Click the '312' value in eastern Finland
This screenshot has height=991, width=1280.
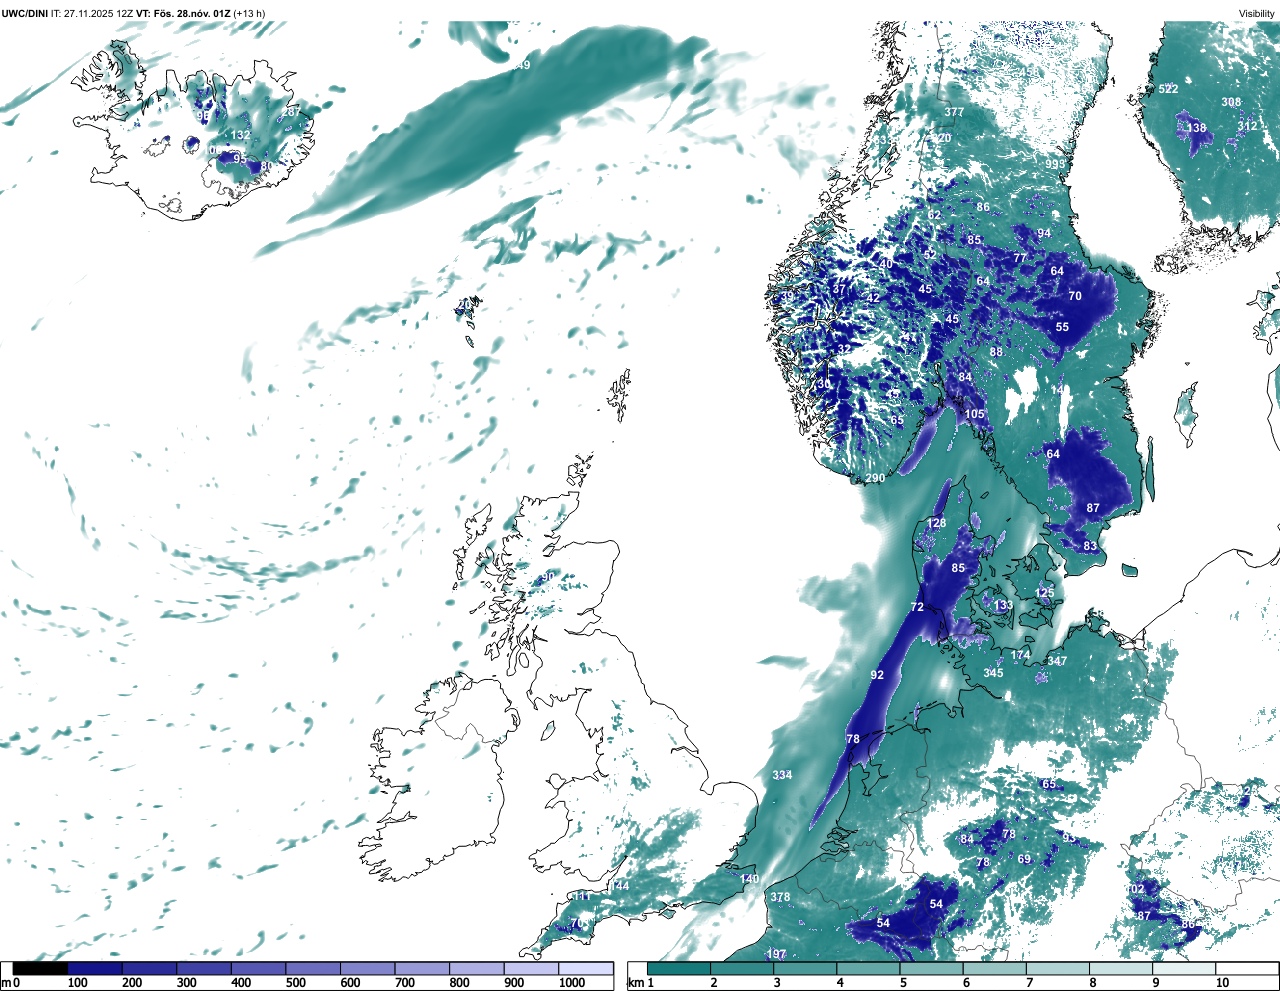pos(1247,126)
